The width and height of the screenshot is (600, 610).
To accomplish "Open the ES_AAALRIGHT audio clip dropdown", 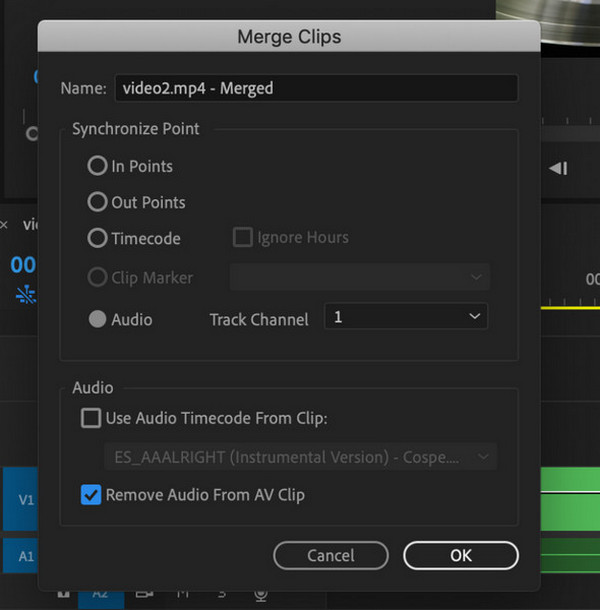I will (300, 457).
